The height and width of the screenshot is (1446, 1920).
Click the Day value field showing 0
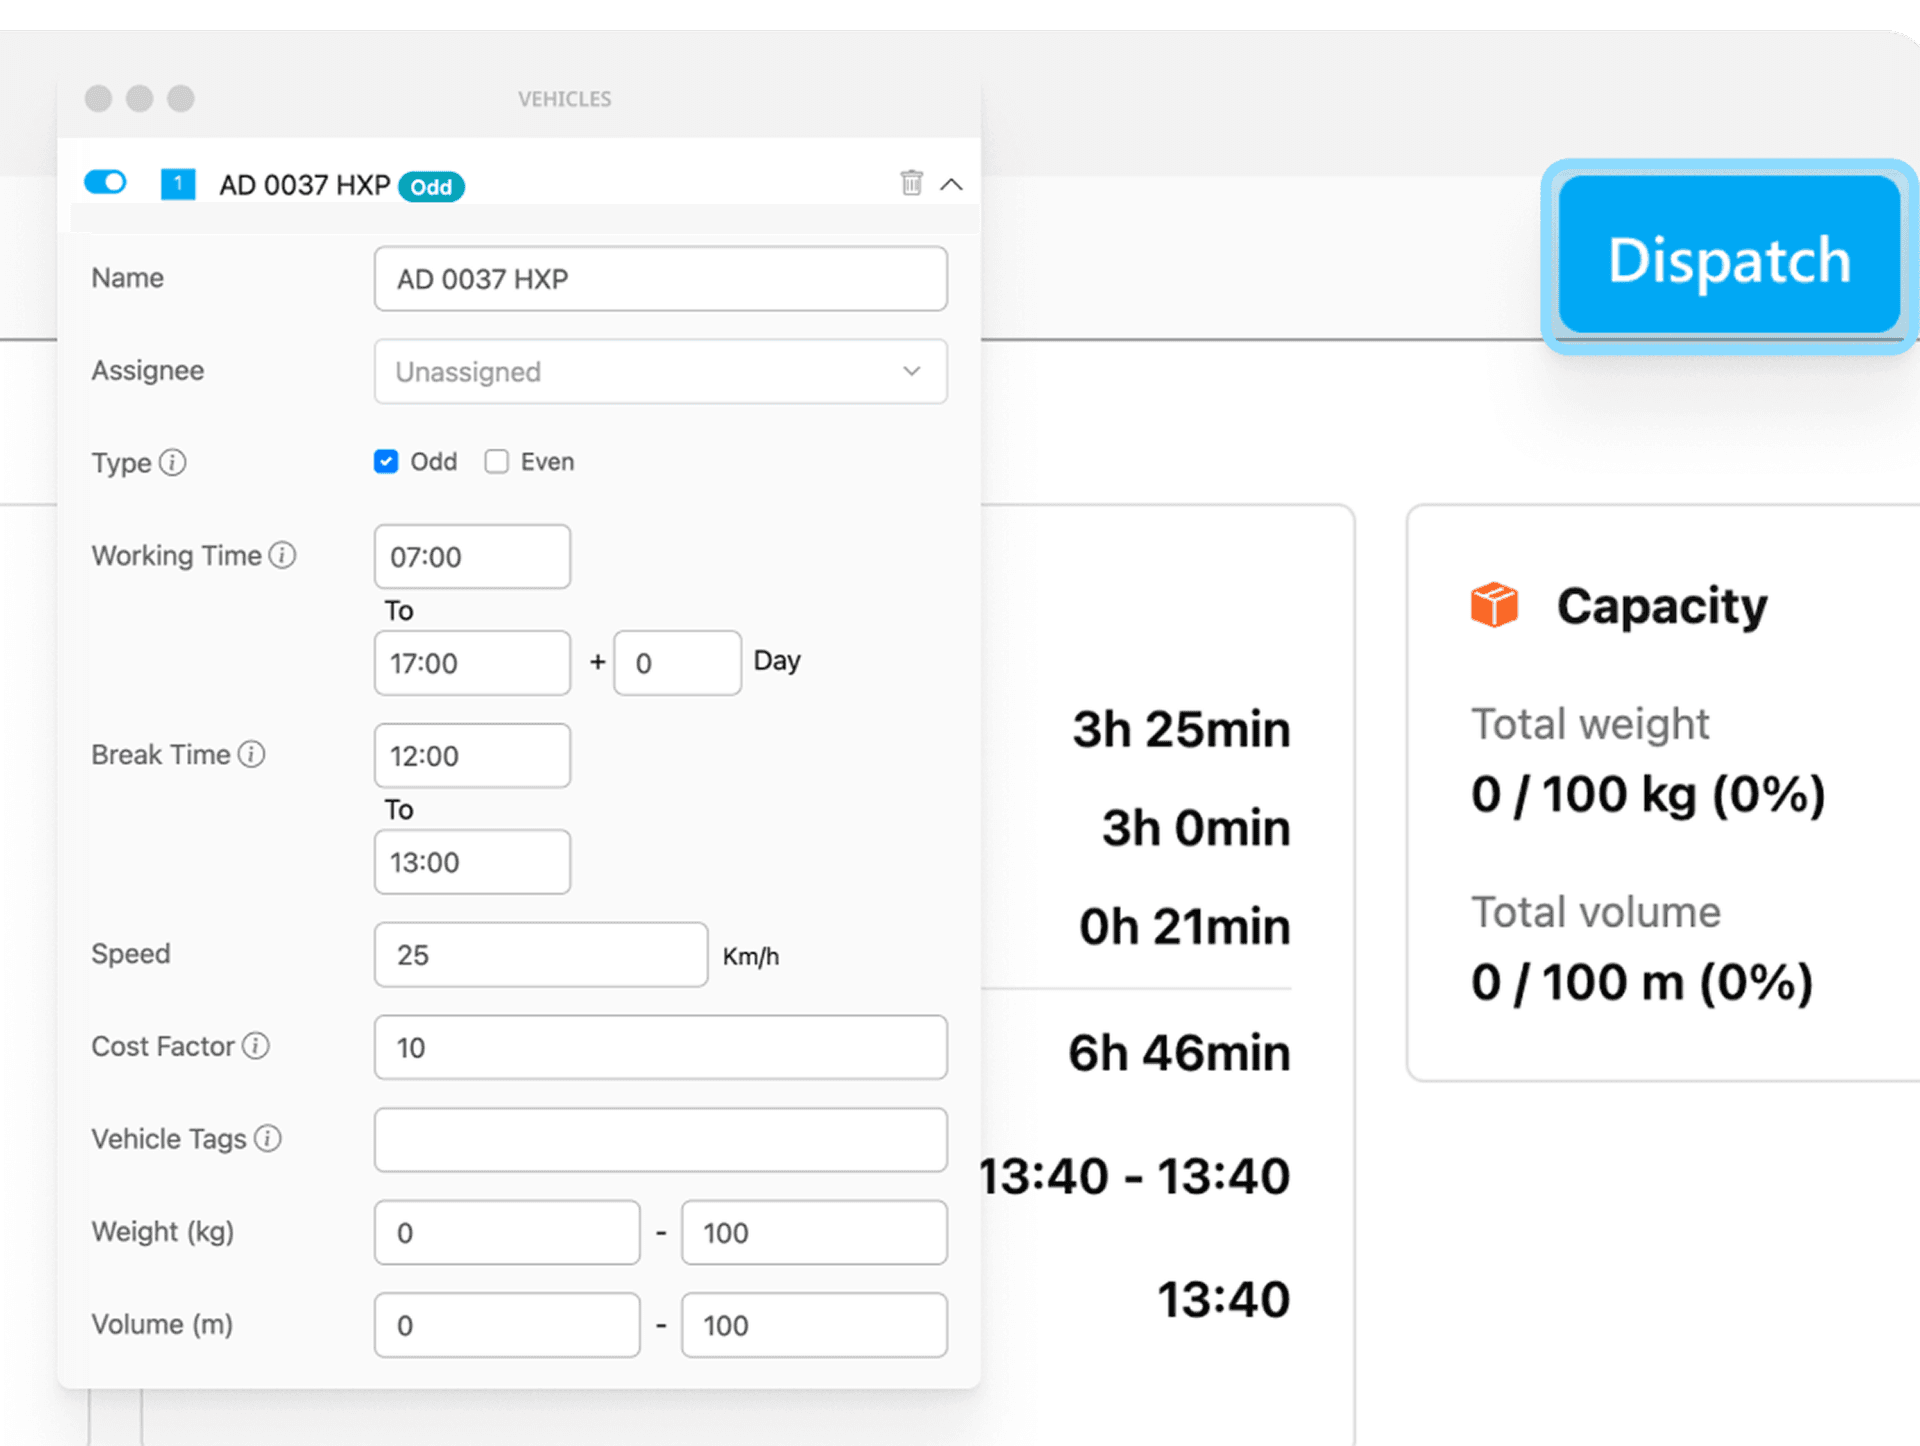click(677, 662)
